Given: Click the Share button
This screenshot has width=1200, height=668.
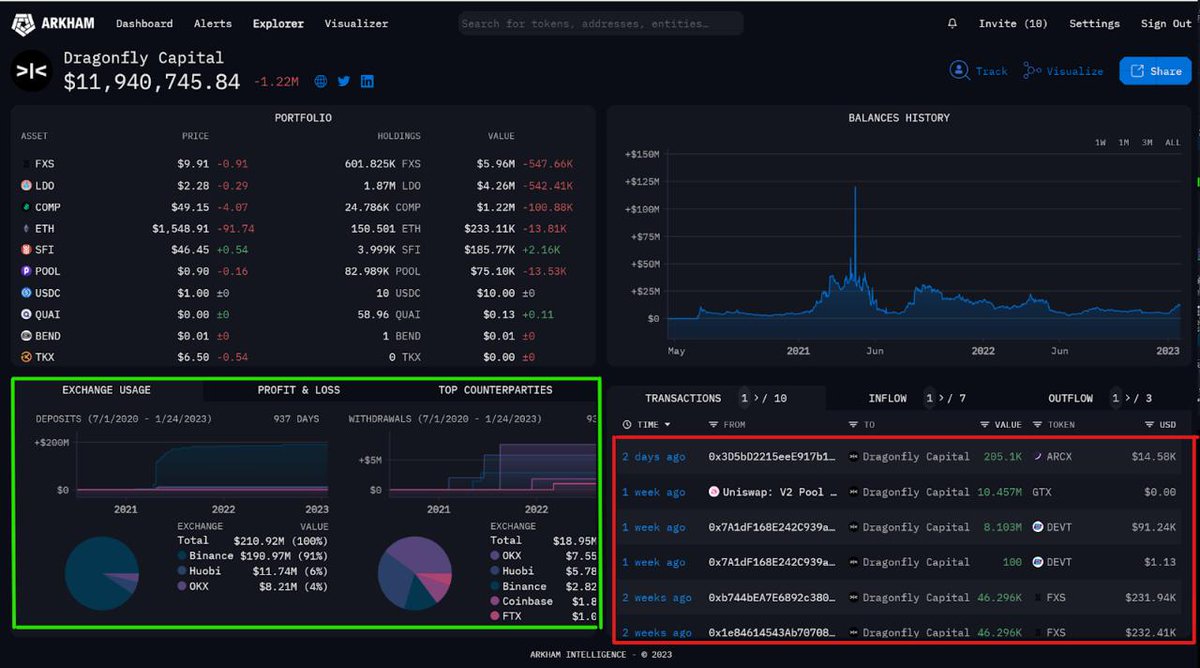Looking at the screenshot, I should 1155,71.
